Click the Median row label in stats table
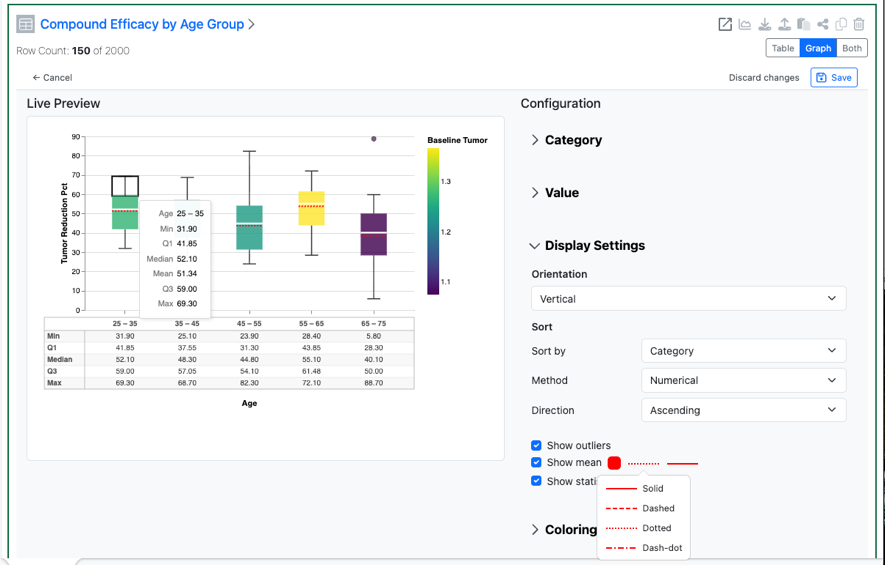Screen dimensions: 885x565 pos(60,359)
